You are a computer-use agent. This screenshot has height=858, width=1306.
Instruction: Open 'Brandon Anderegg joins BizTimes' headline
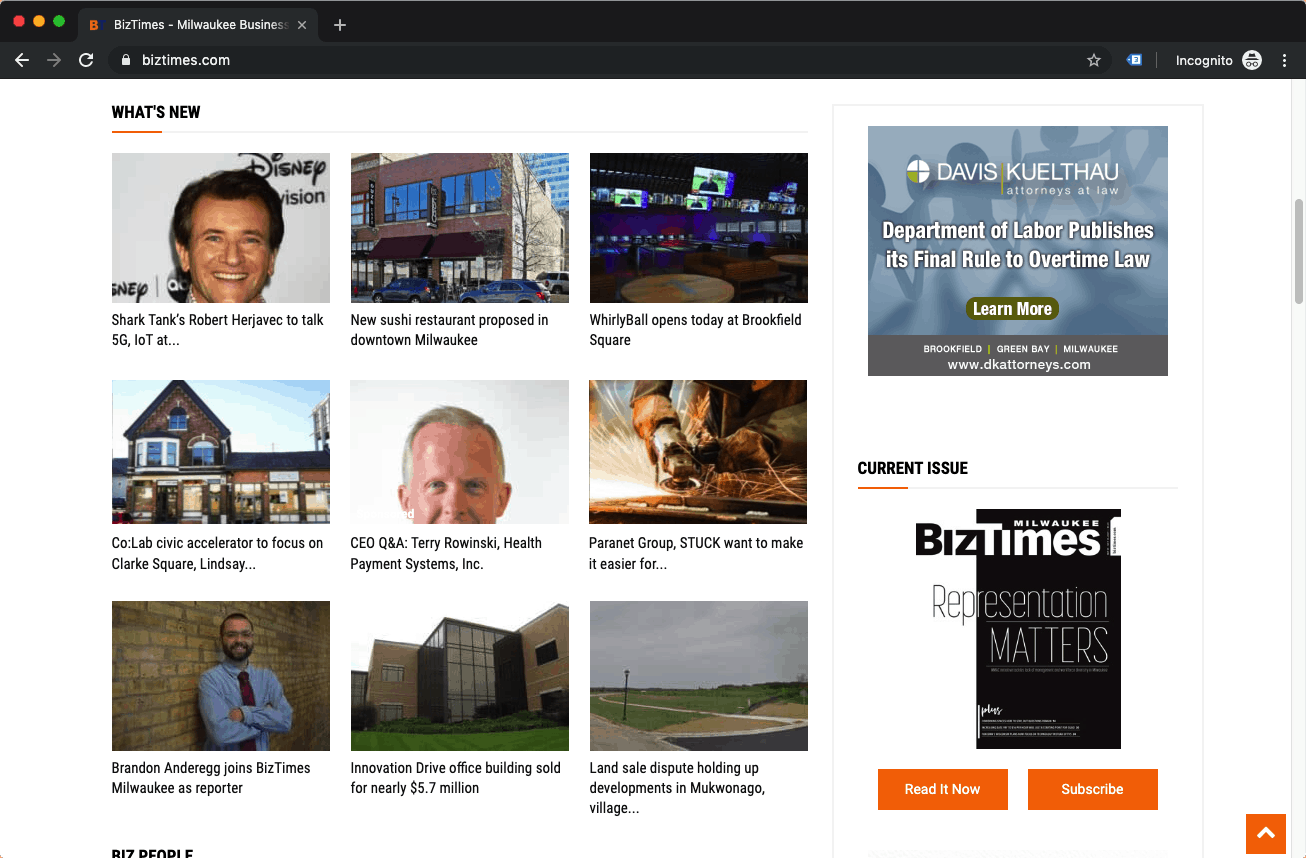(x=211, y=778)
